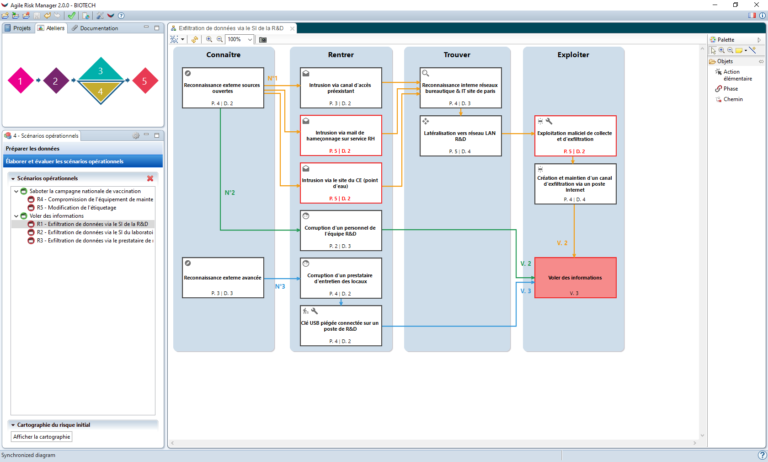Select the Corruption d'un personnel de l'équipe R&D node
Image resolution: width=768 pixels, height=462 pixels.
click(340, 230)
